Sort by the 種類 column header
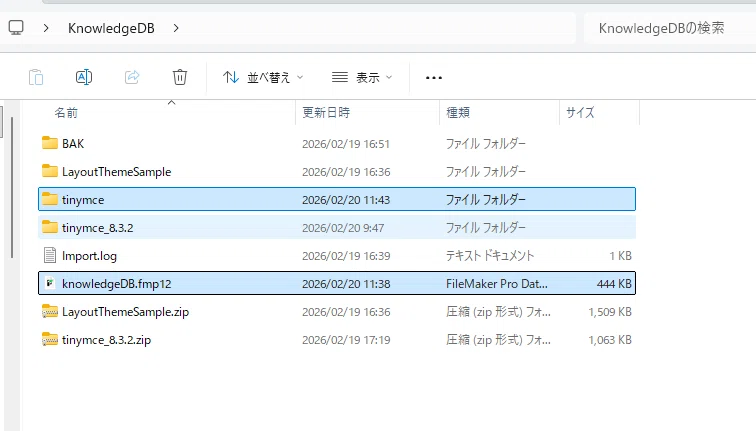The height and width of the screenshot is (431, 756). 458,112
